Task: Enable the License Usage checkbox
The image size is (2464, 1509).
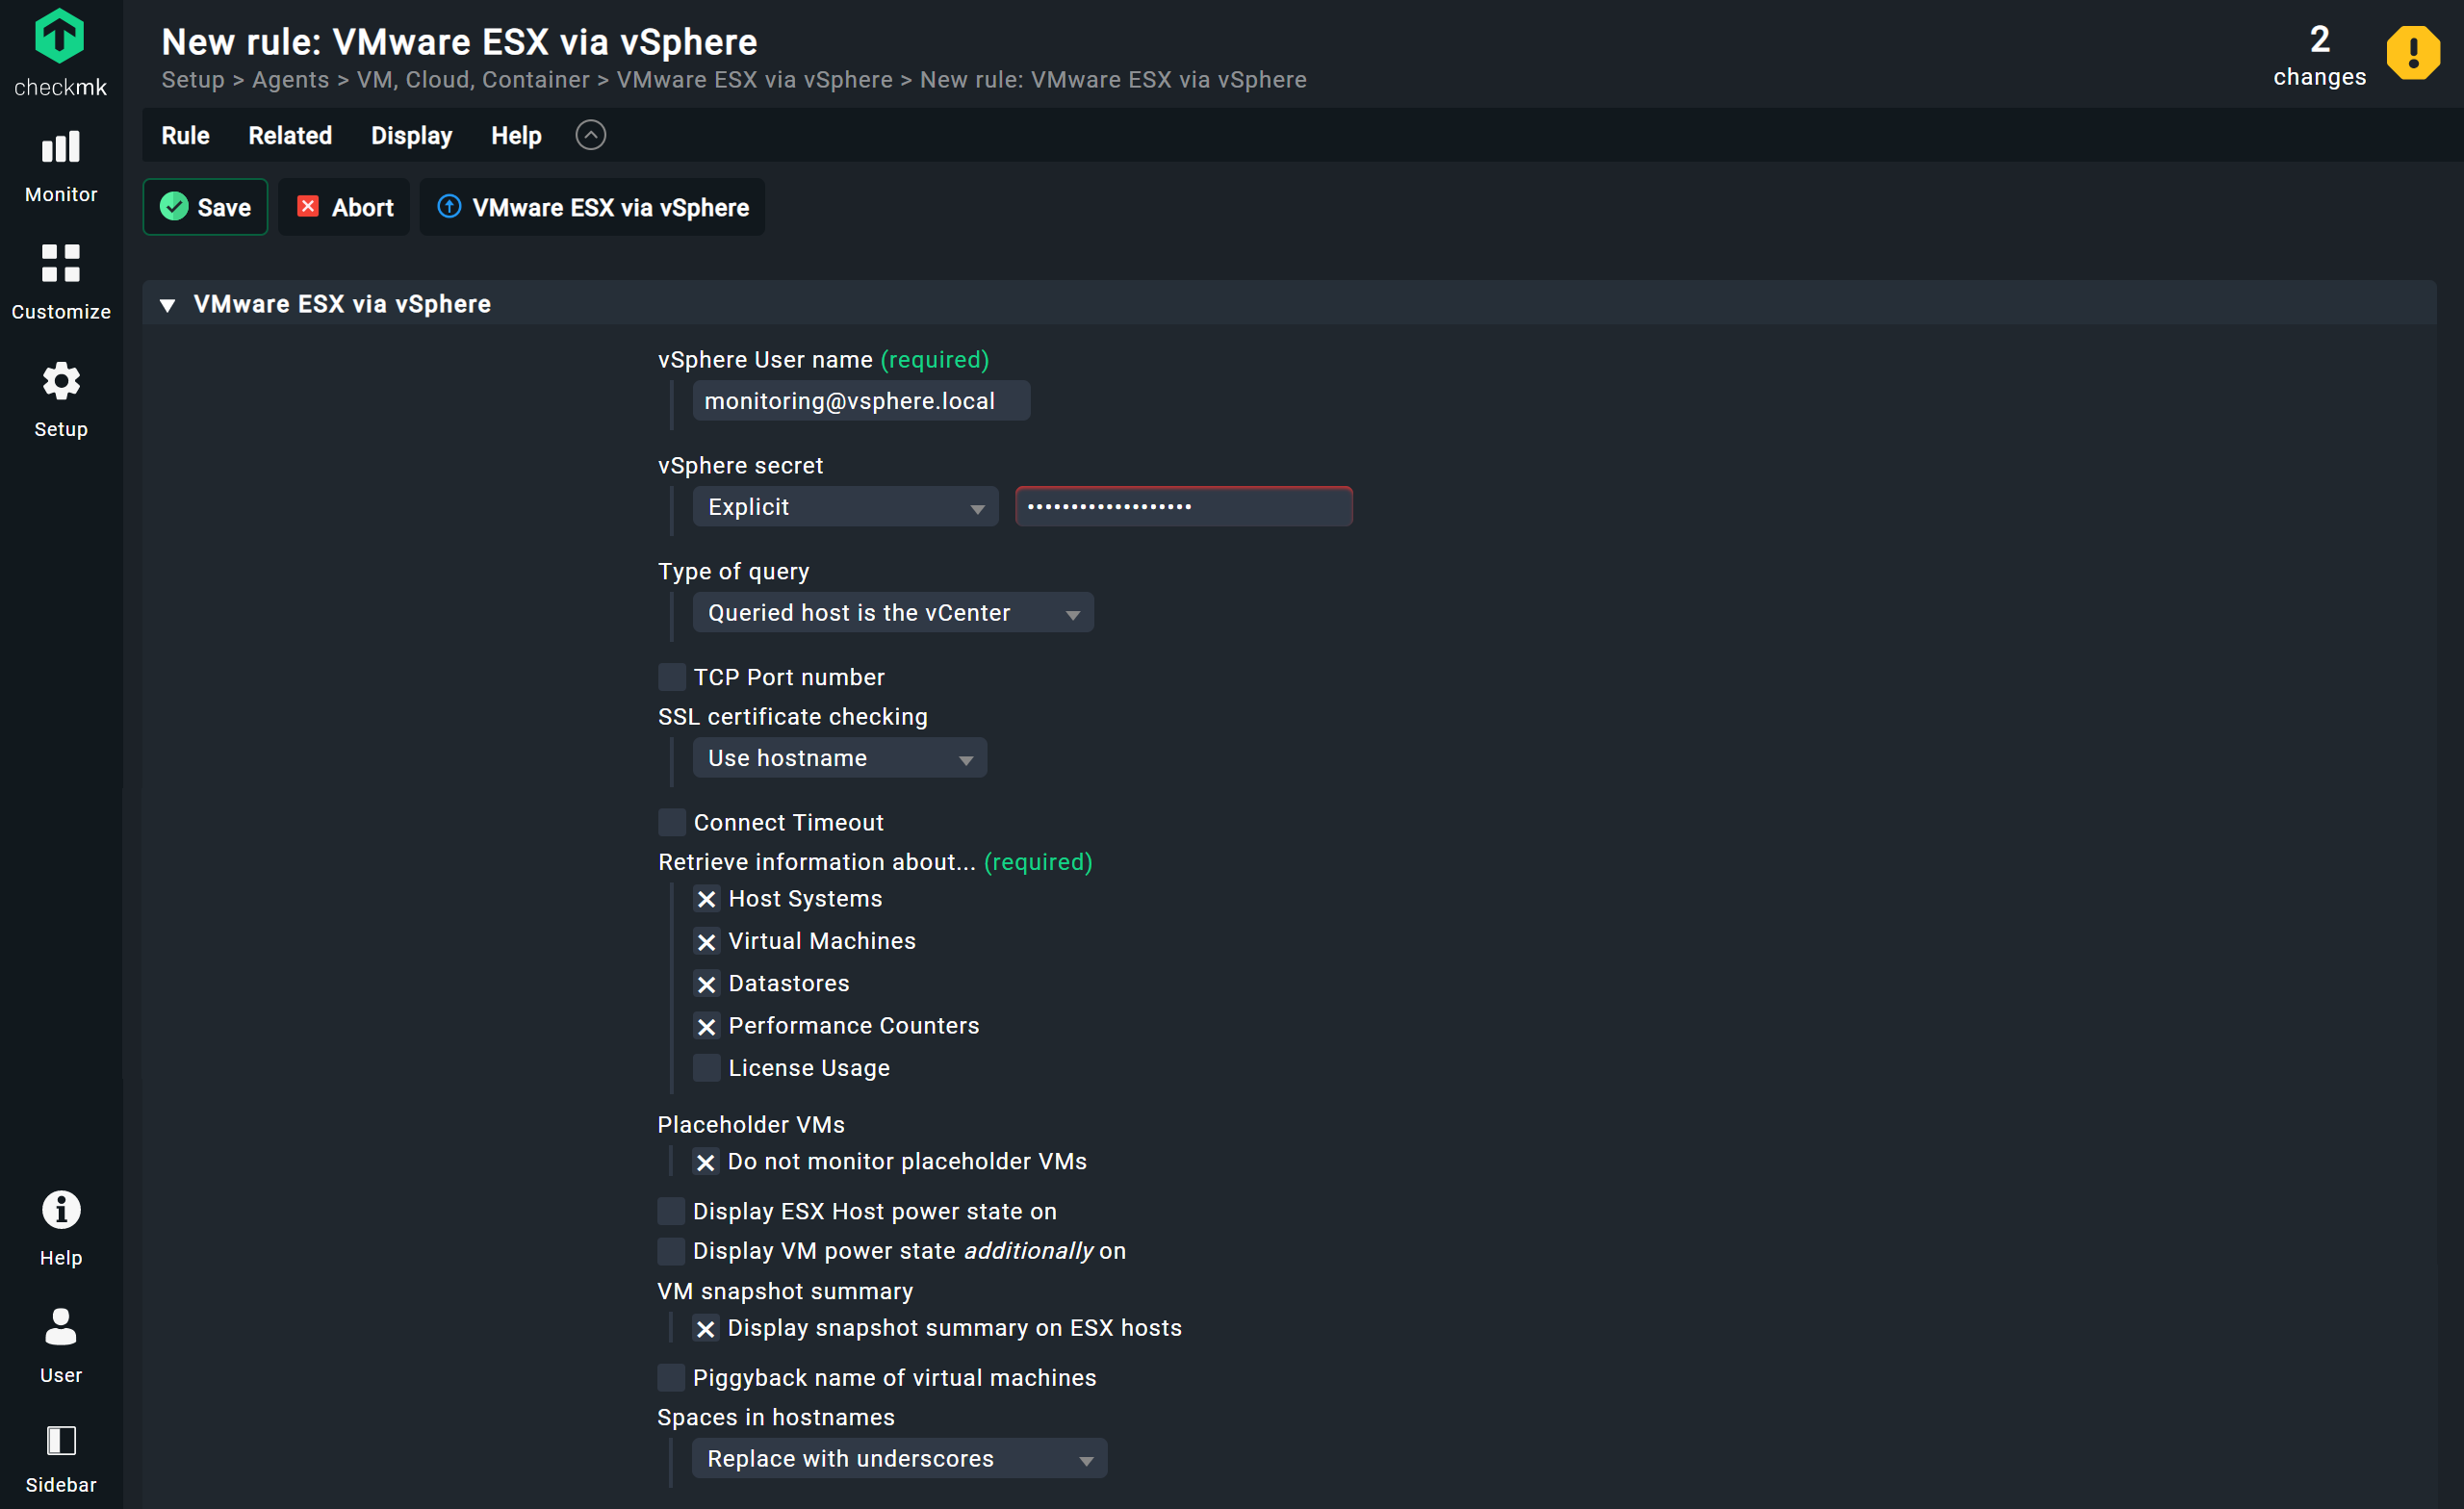Action: pyautogui.click(x=707, y=1067)
